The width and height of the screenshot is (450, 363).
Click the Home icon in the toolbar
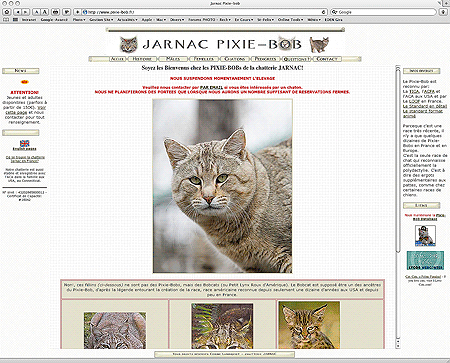click(7, 12)
